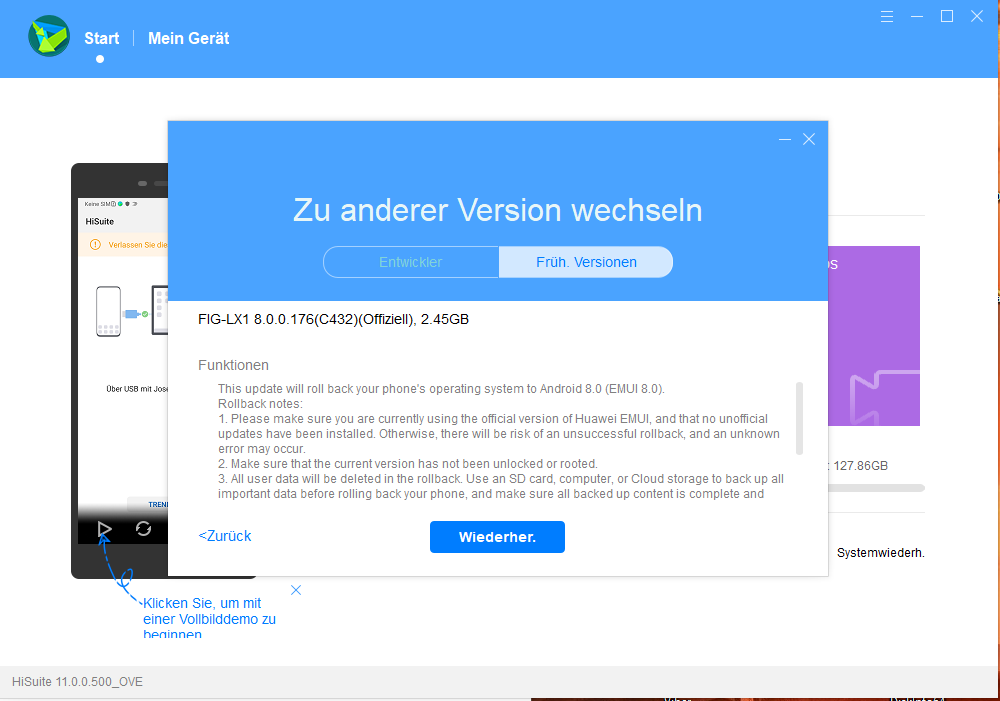Open the Start tab
This screenshot has width=1000, height=701.
(101, 38)
